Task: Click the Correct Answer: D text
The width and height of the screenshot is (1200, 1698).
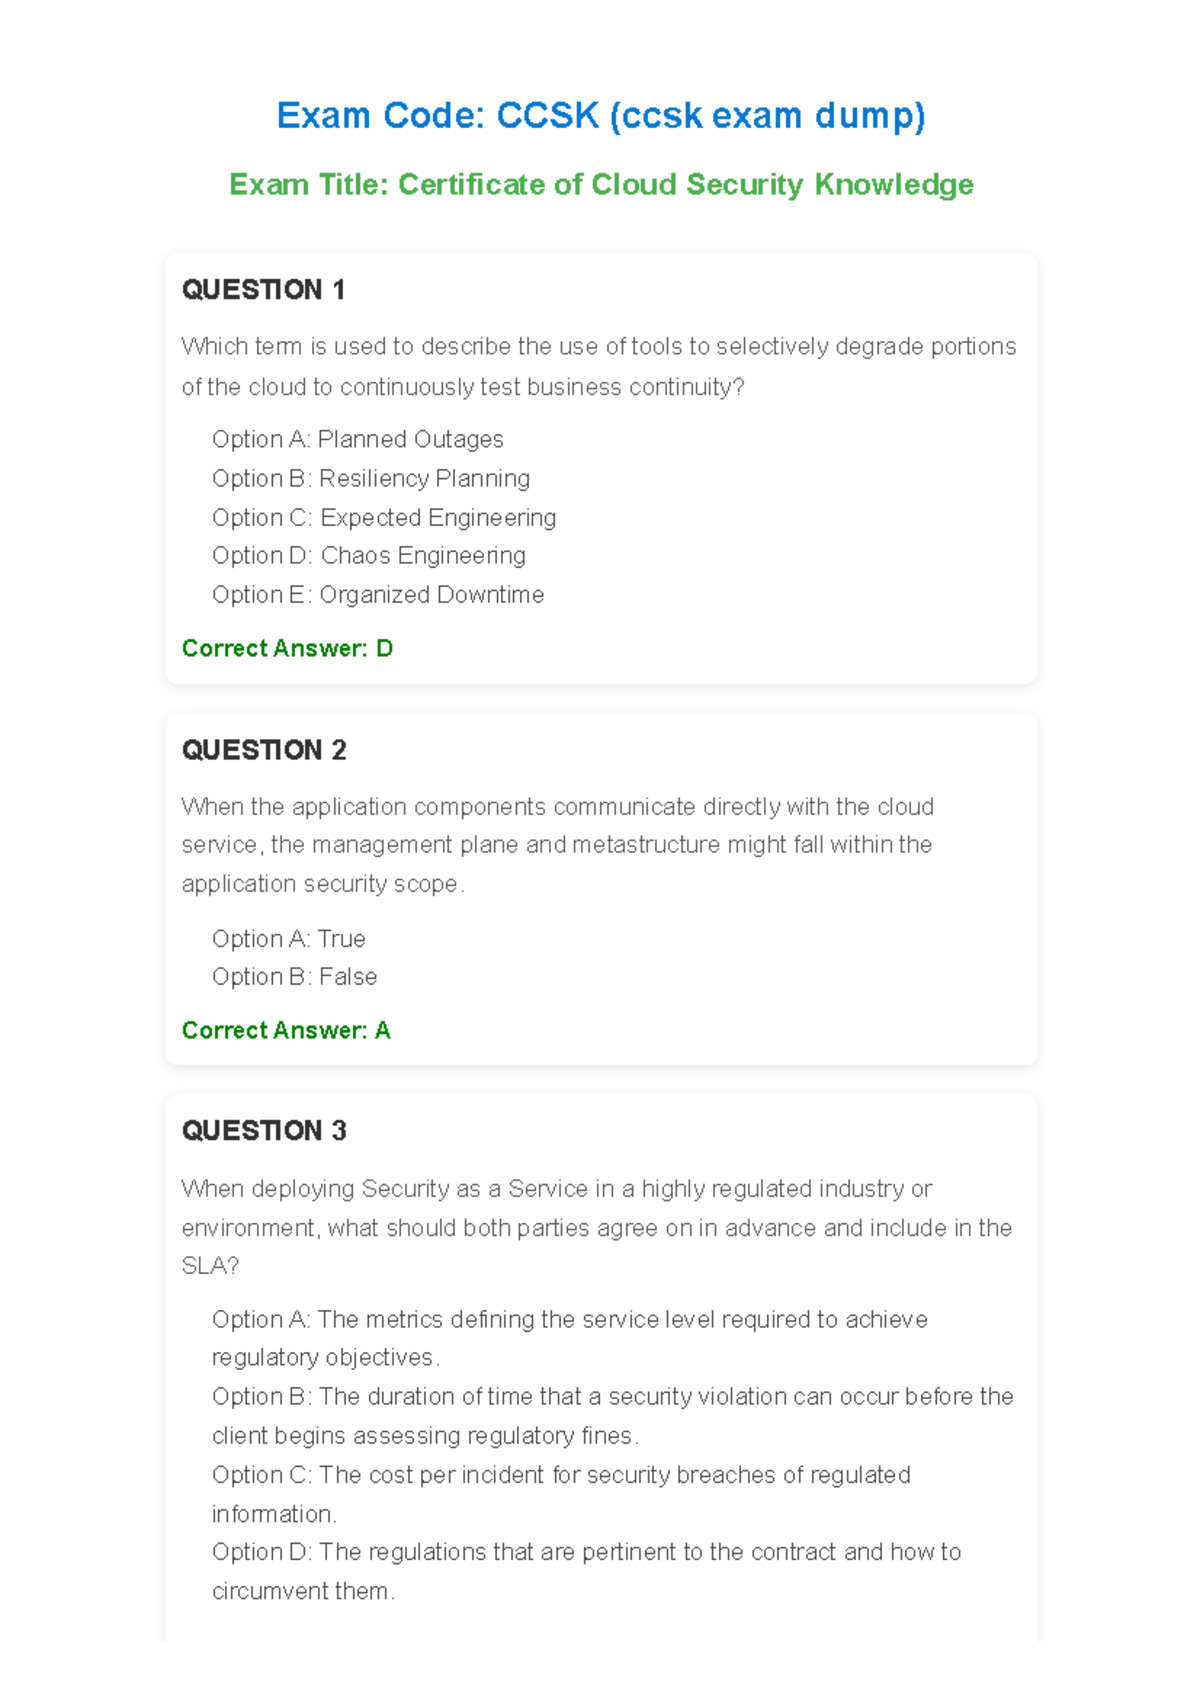Action: (287, 649)
